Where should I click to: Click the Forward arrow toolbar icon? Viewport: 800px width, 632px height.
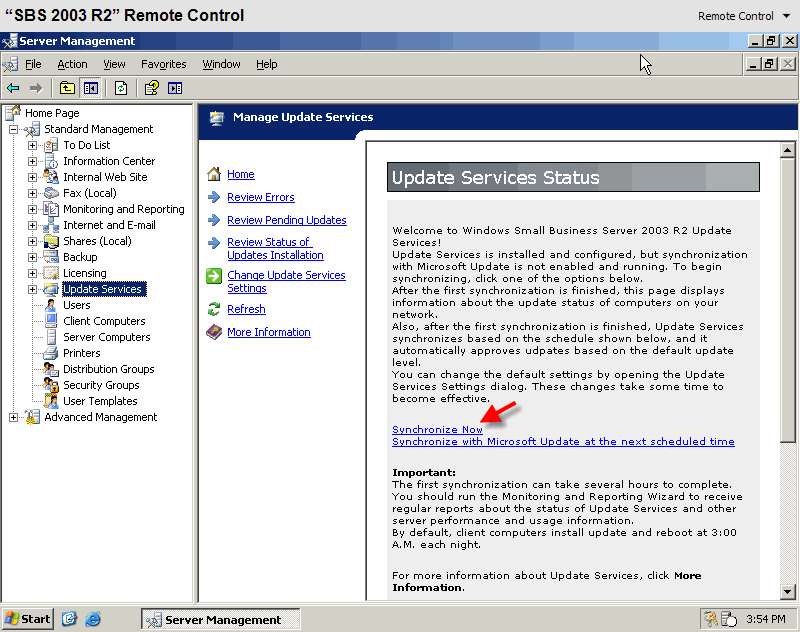click(x=36, y=88)
